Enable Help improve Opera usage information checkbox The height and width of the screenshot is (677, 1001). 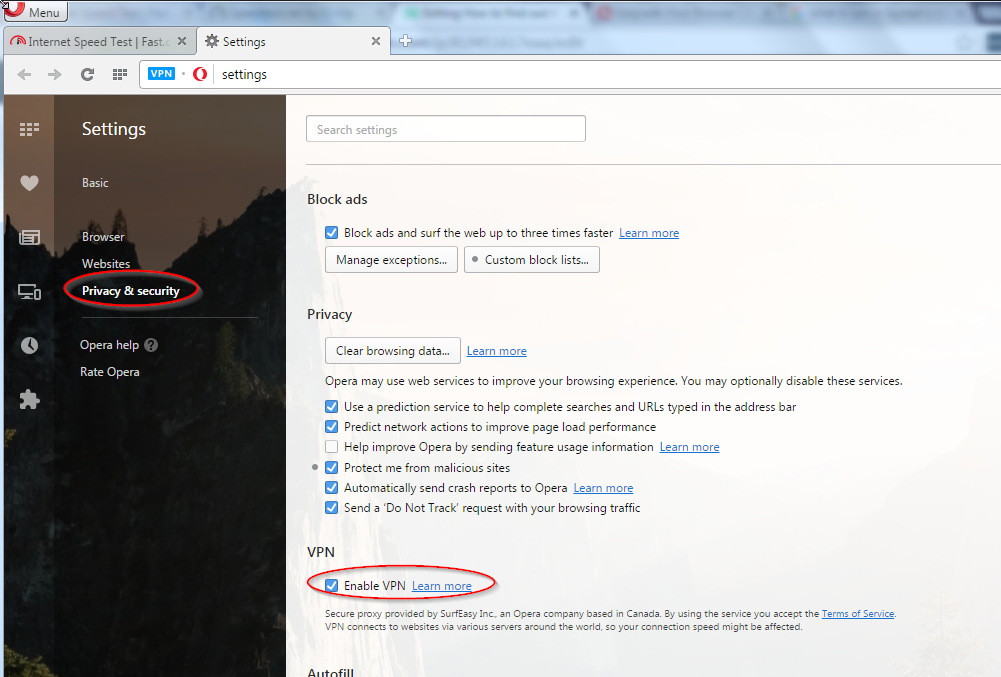pyautogui.click(x=331, y=446)
